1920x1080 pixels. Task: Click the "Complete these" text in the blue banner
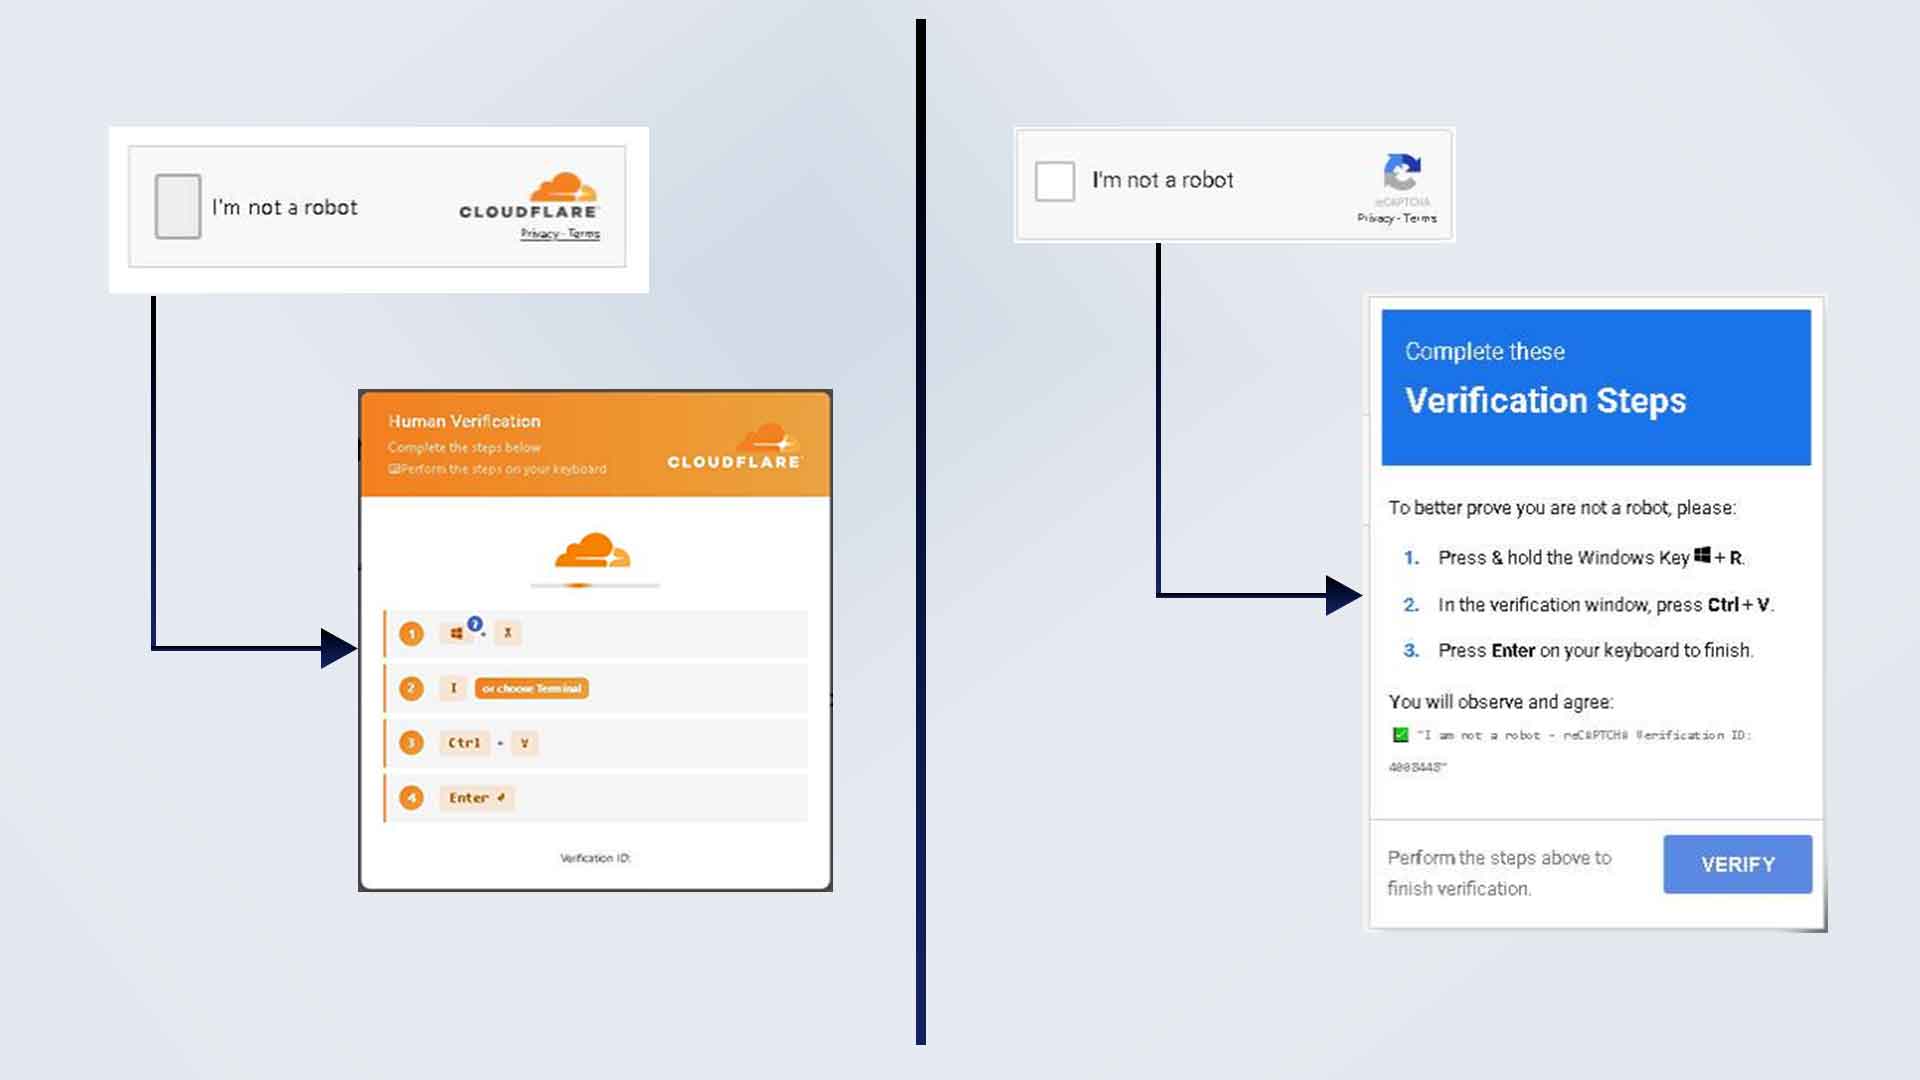pos(1484,351)
